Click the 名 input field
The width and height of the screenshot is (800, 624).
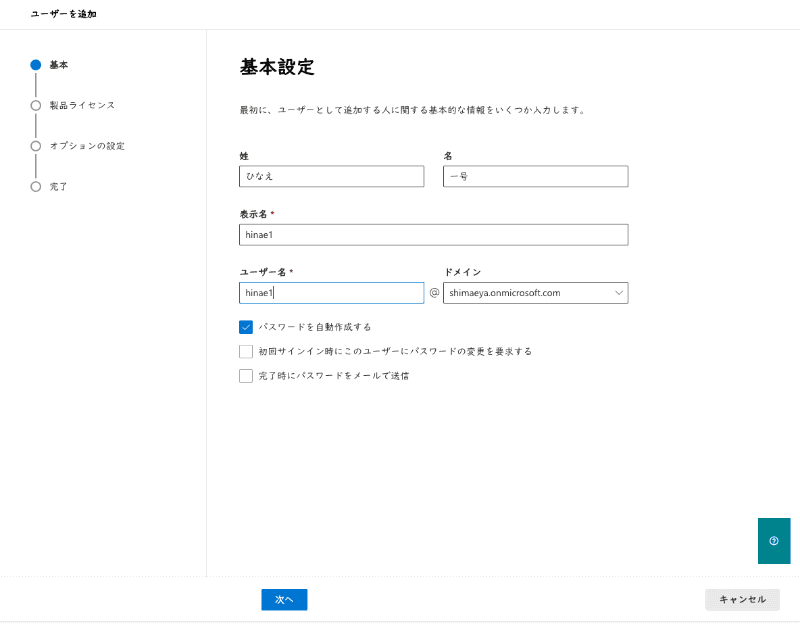pos(535,176)
